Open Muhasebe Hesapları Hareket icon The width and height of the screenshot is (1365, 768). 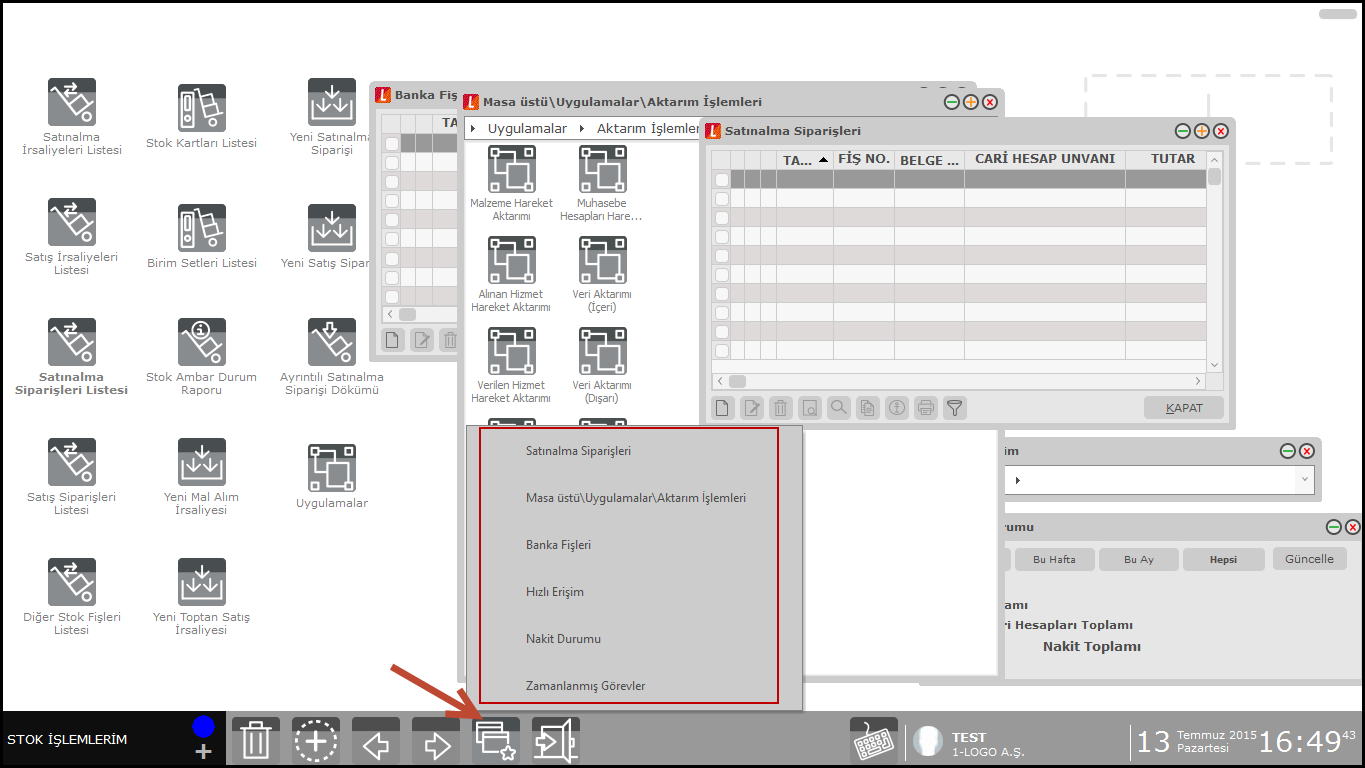pos(603,170)
